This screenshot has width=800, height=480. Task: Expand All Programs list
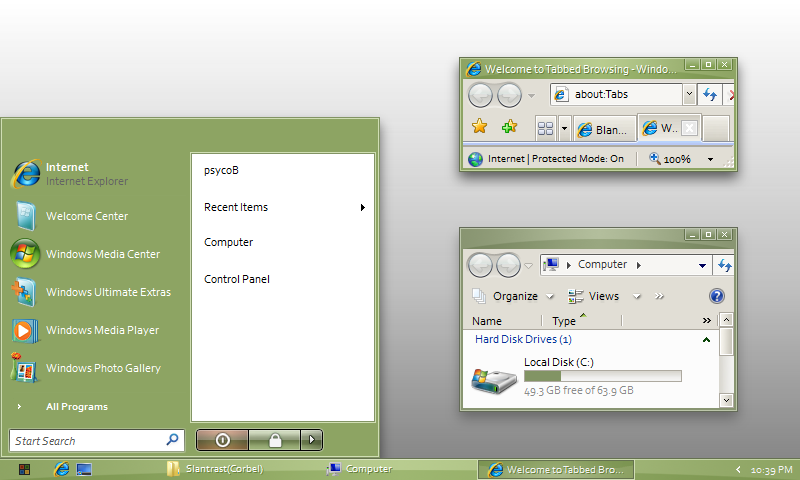(77, 407)
